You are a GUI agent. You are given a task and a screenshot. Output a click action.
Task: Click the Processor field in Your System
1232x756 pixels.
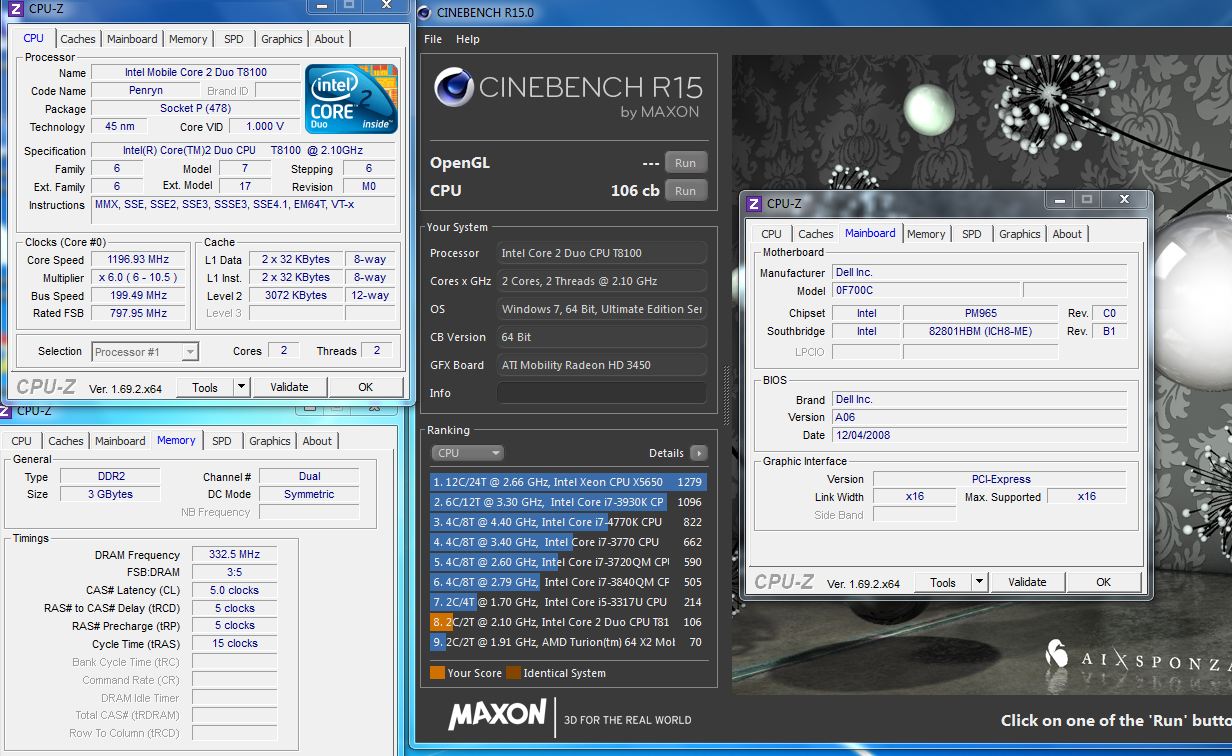[x=601, y=253]
